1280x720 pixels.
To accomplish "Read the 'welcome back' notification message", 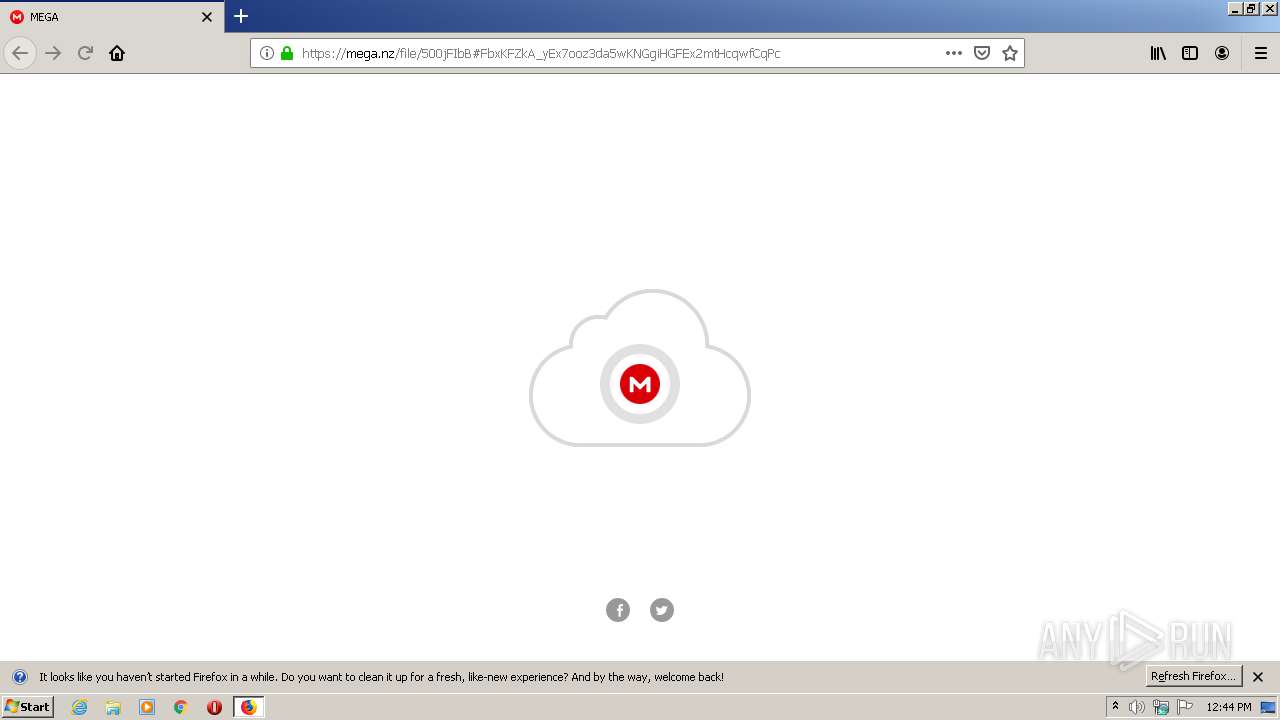I will (x=381, y=677).
